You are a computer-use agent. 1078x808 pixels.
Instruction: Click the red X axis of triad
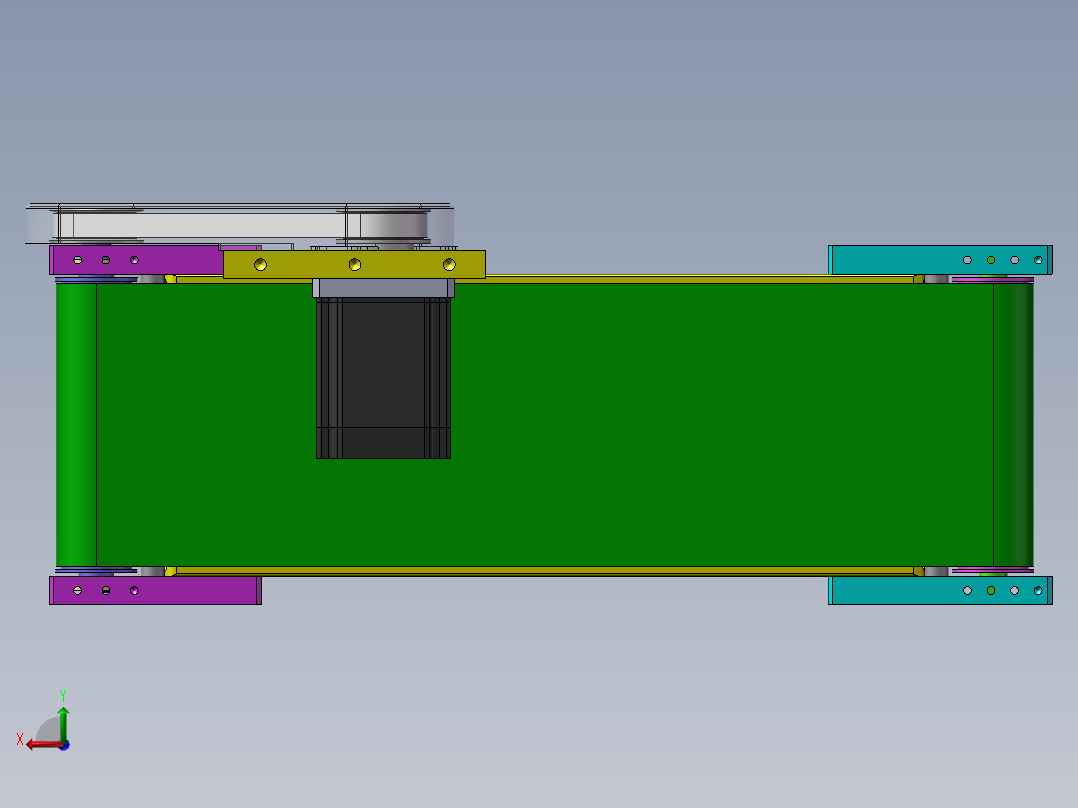[44, 745]
